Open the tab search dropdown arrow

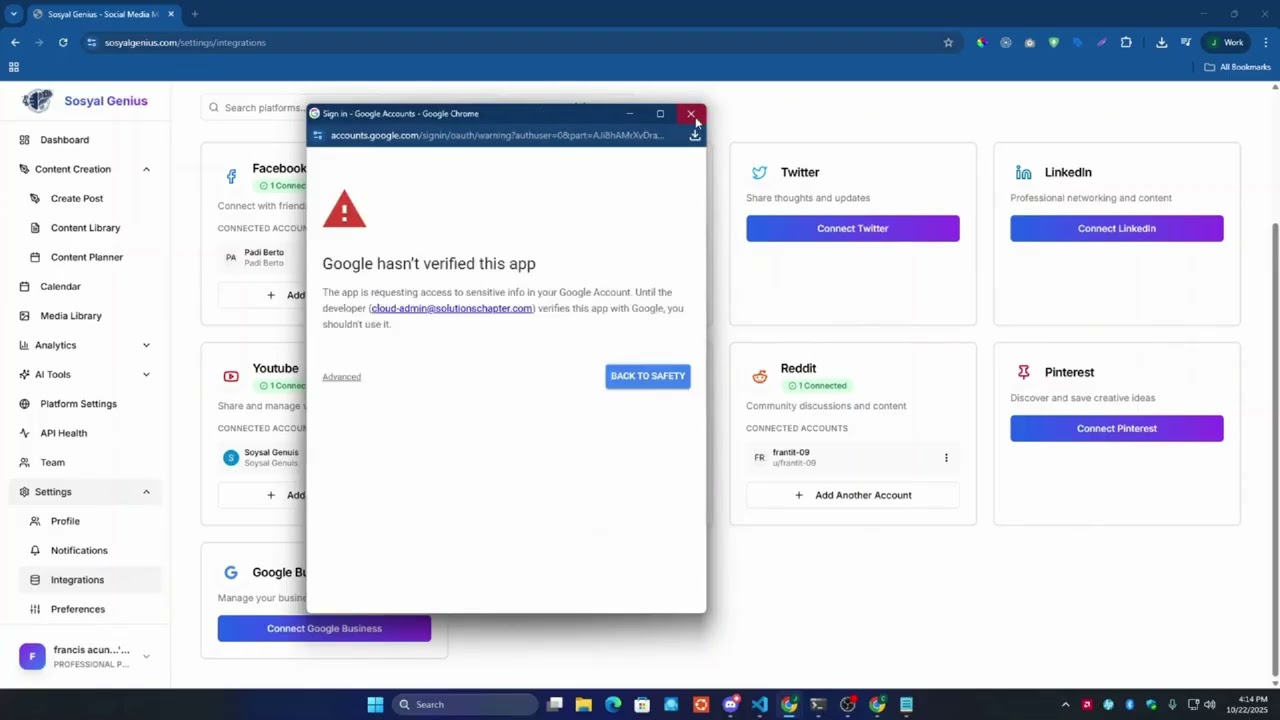coord(14,14)
